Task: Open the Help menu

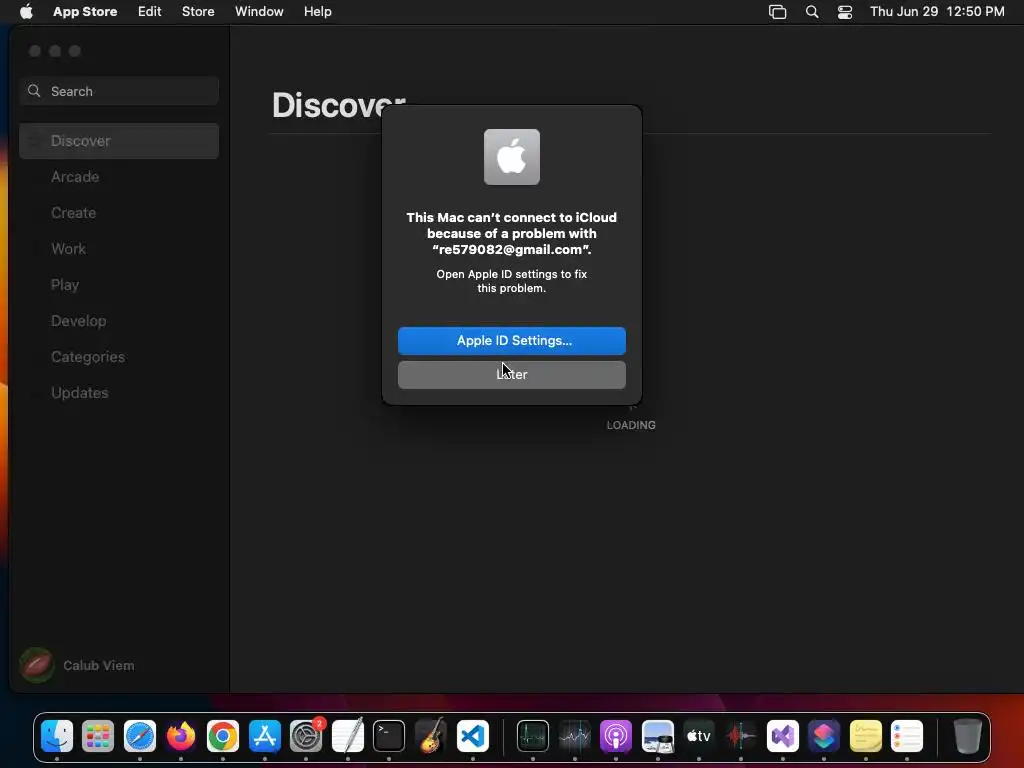Action: [317, 11]
